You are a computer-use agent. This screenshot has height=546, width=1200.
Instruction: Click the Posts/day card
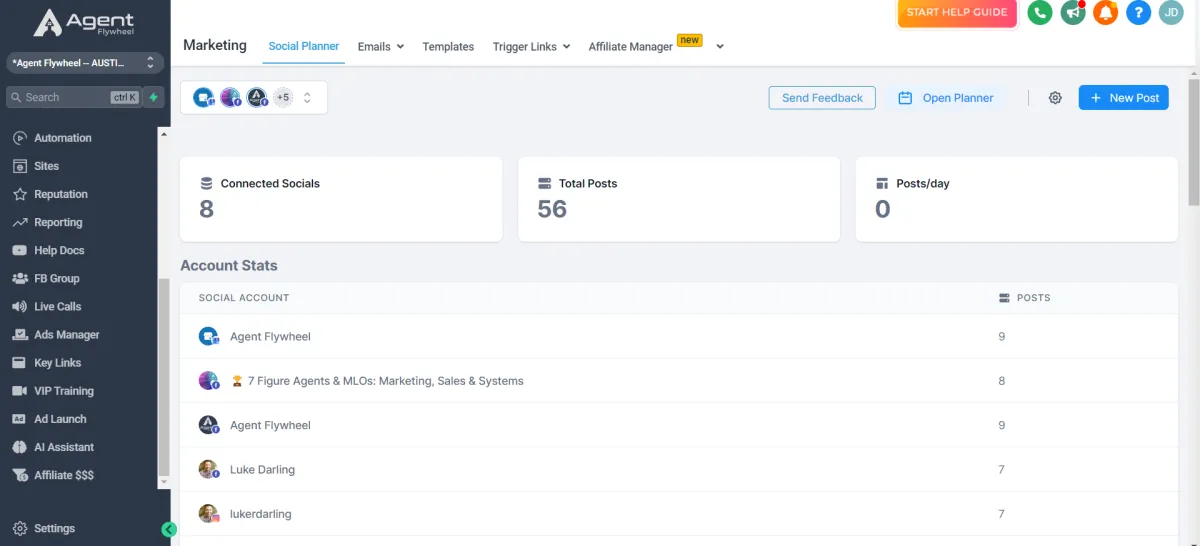(1017, 198)
